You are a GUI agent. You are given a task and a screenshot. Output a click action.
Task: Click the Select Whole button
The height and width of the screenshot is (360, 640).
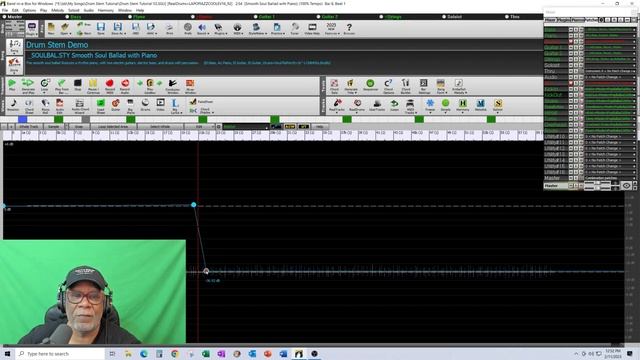click(160, 127)
